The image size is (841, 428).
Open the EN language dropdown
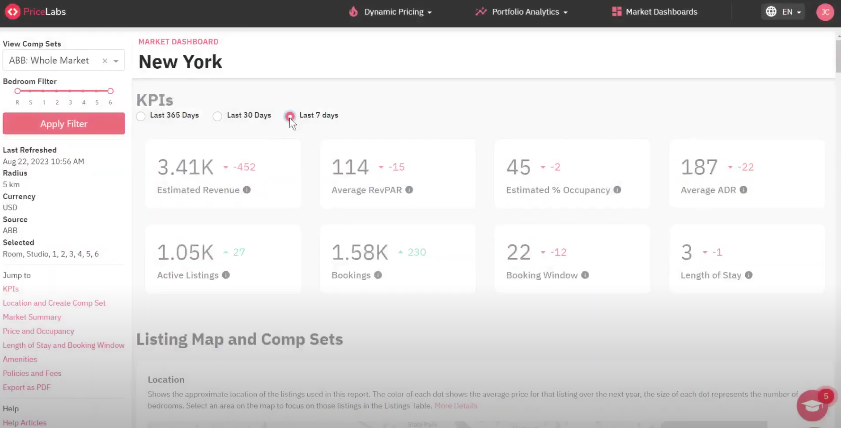(x=783, y=12)
